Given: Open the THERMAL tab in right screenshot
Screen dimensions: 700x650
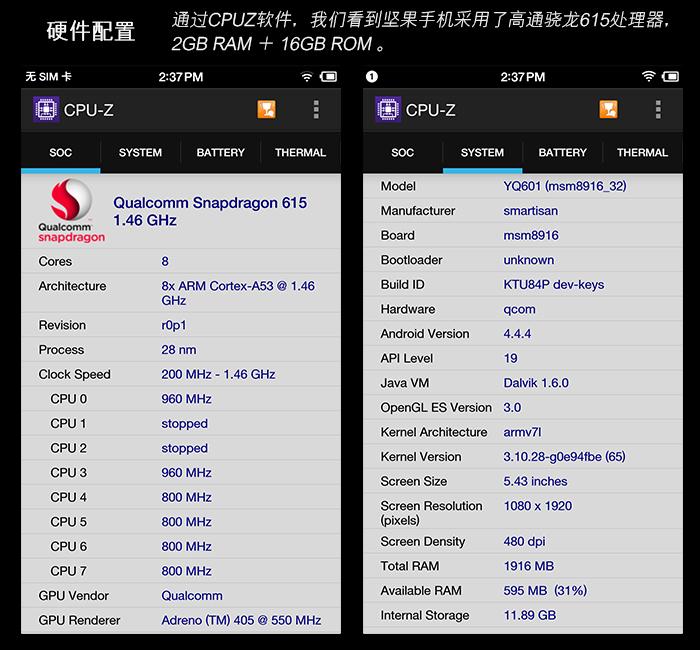Looking at the screenshot, I should pos(642,153).
